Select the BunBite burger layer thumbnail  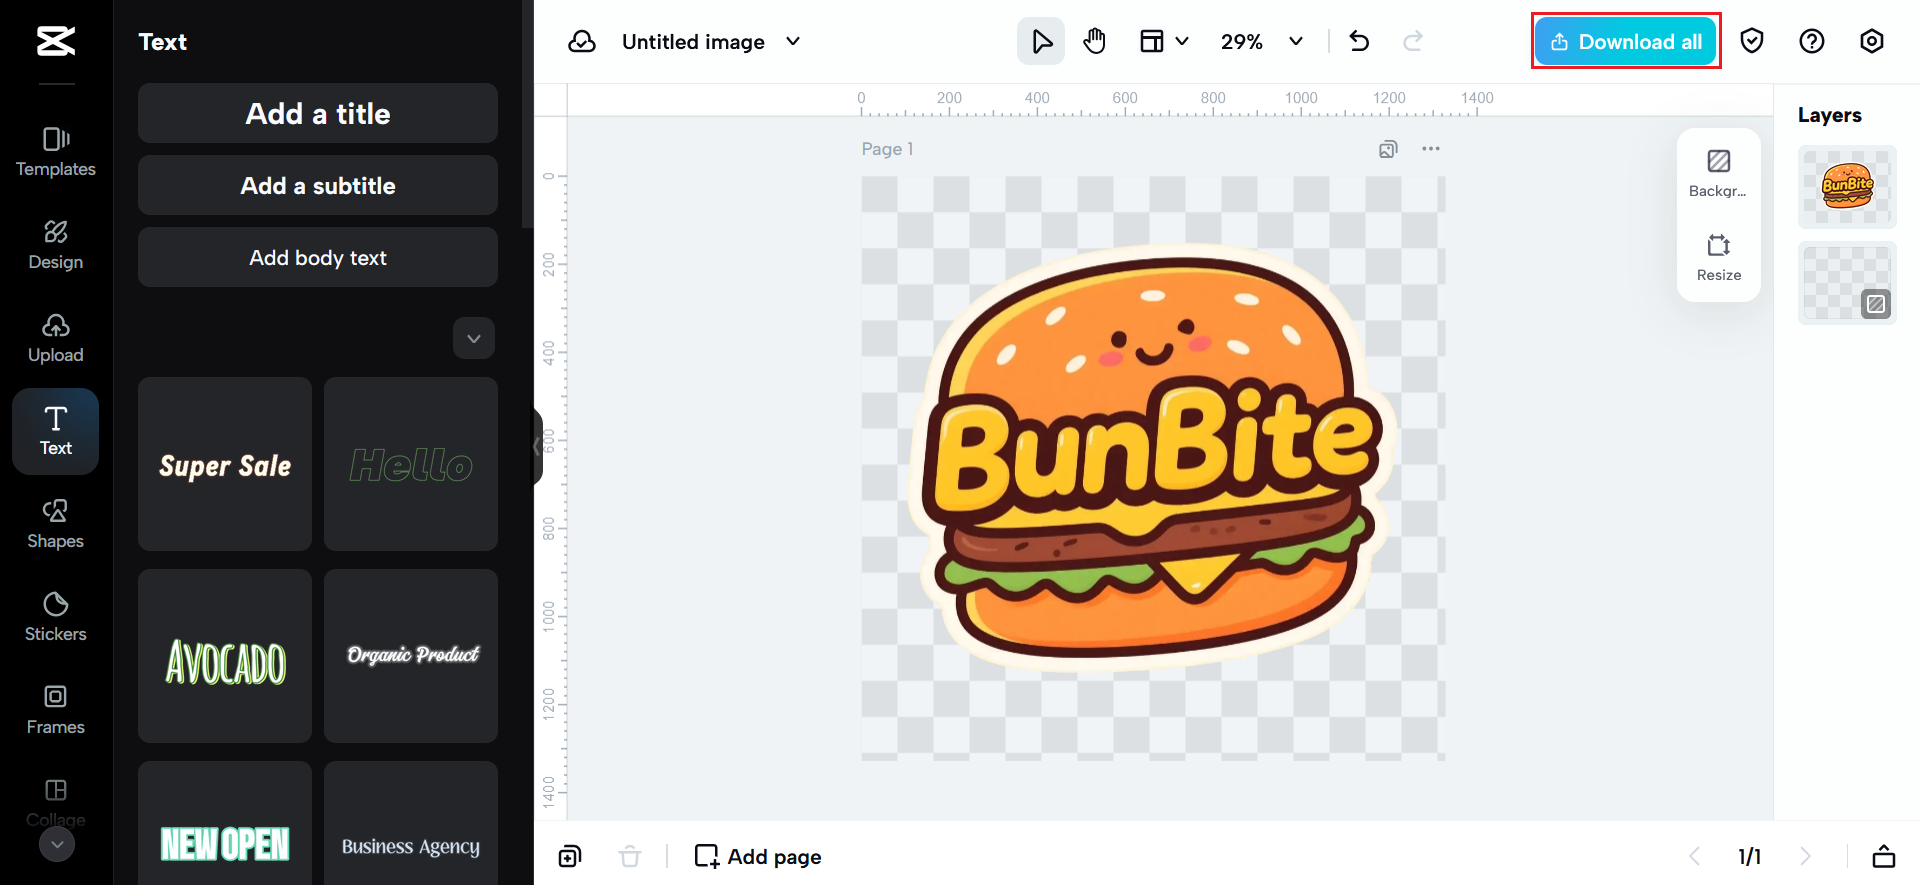(1846, 187)
